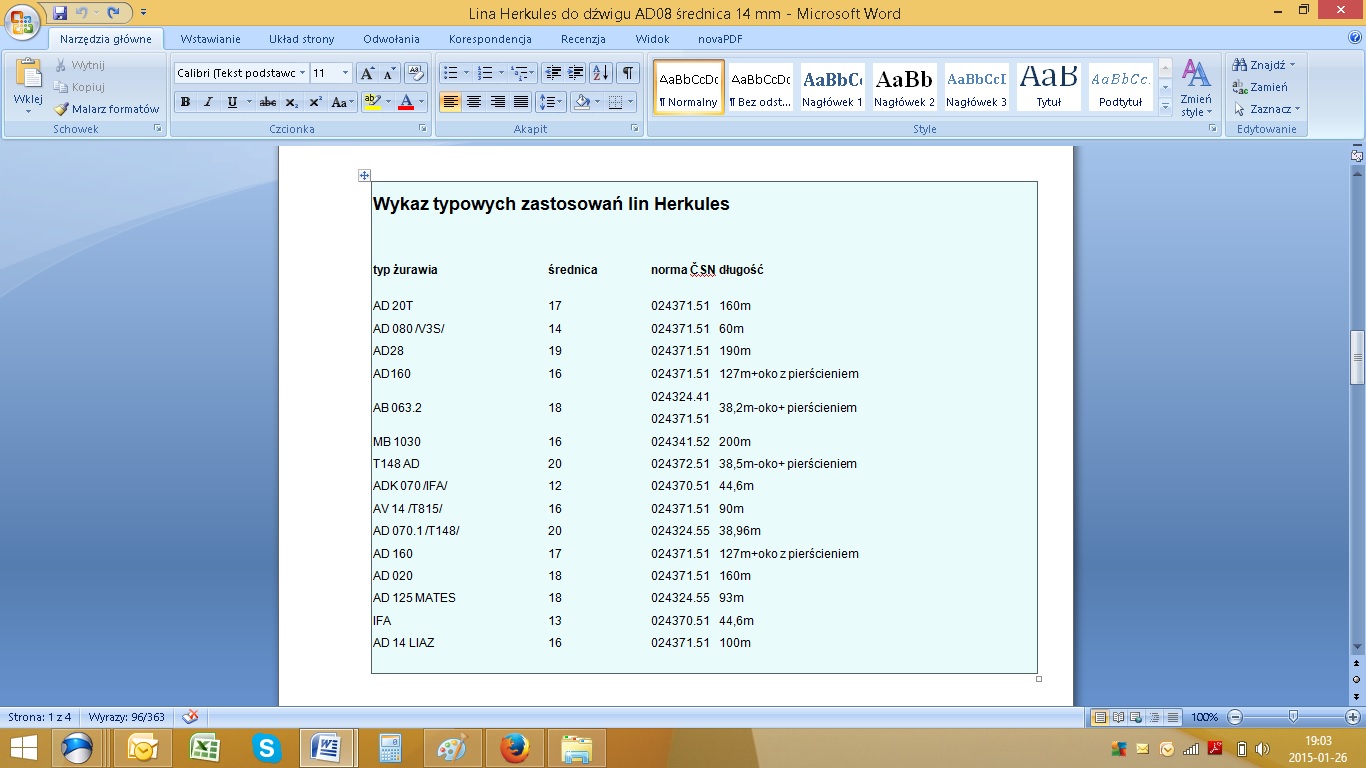This screenshot has width=1366, height=768.
Task: Apply the Nagłówek 1 style
Action: (x=832, y=87)
